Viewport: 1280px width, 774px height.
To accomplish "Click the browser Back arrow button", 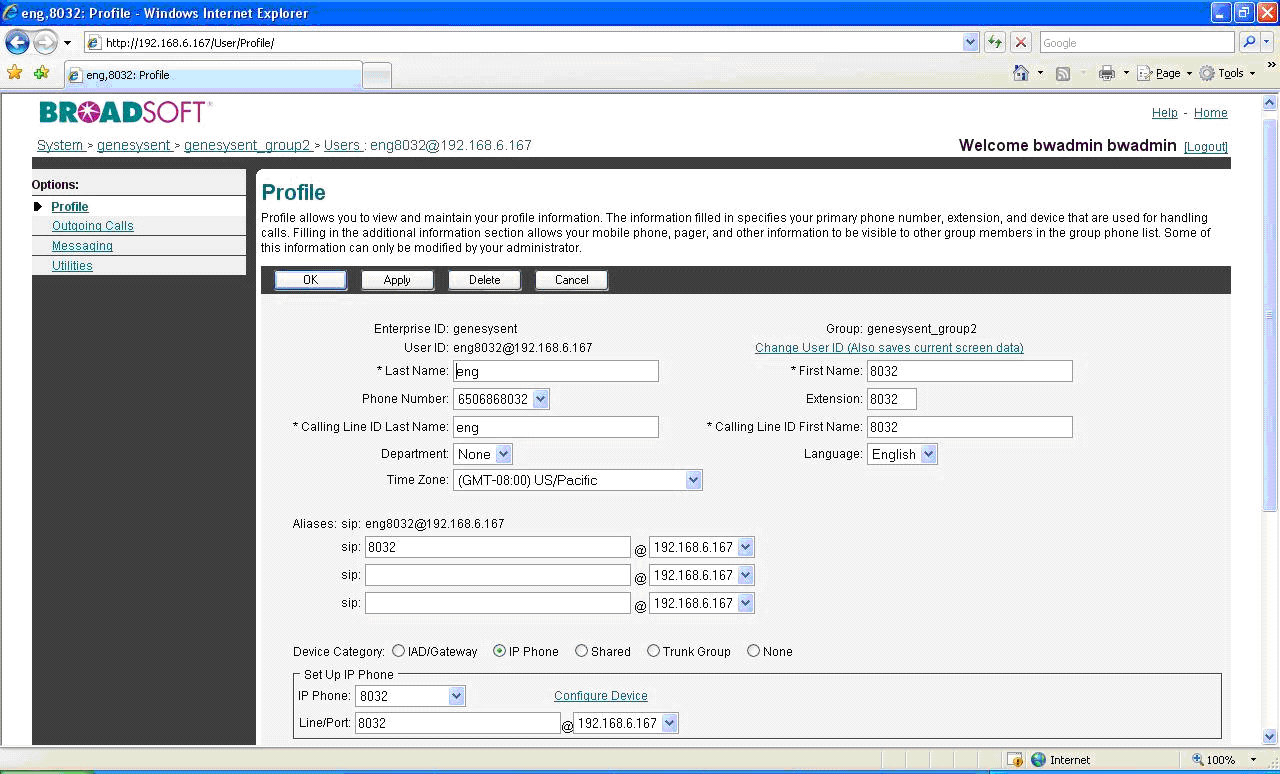I will click(x=17, y=42).
